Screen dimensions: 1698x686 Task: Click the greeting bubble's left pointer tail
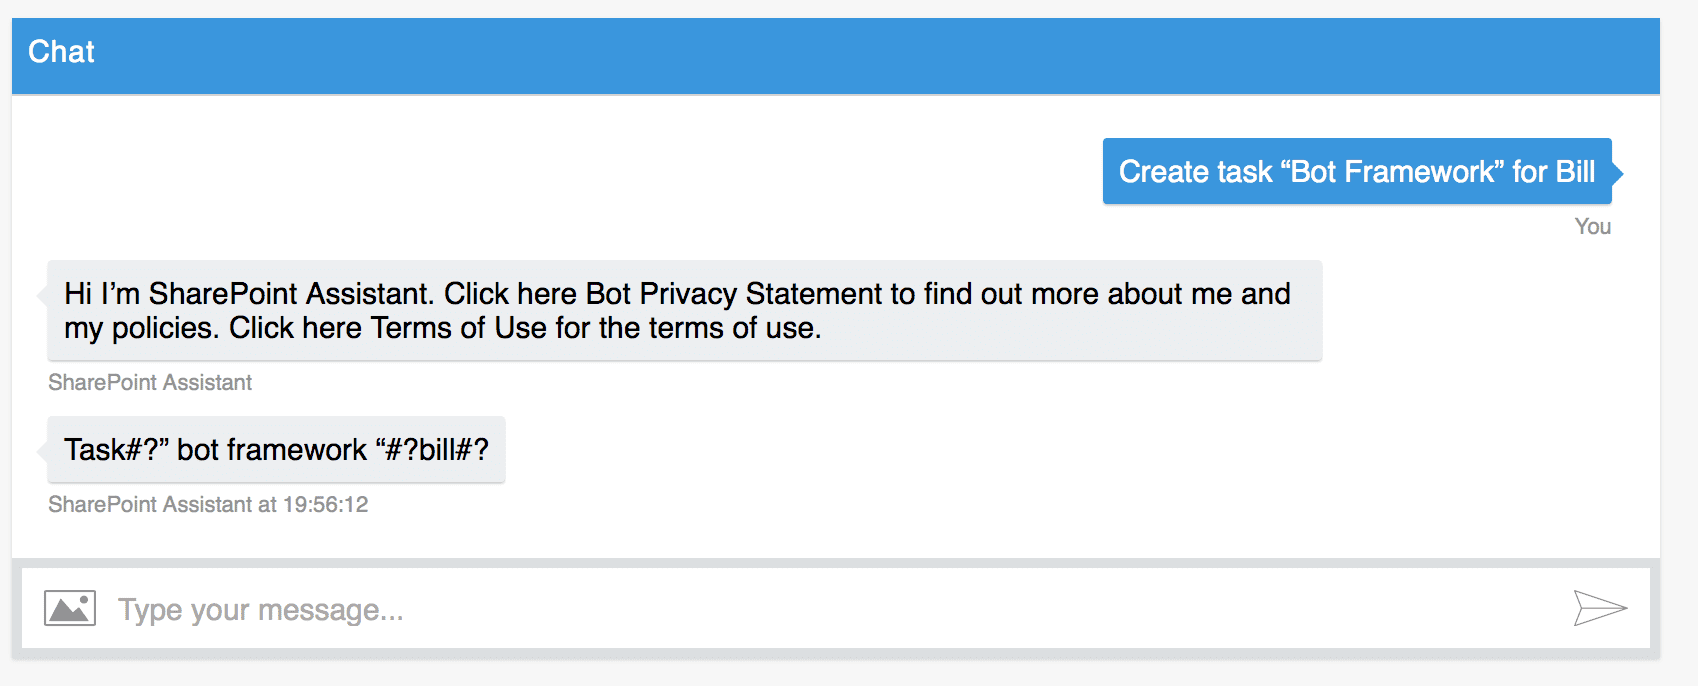point(42,295)
